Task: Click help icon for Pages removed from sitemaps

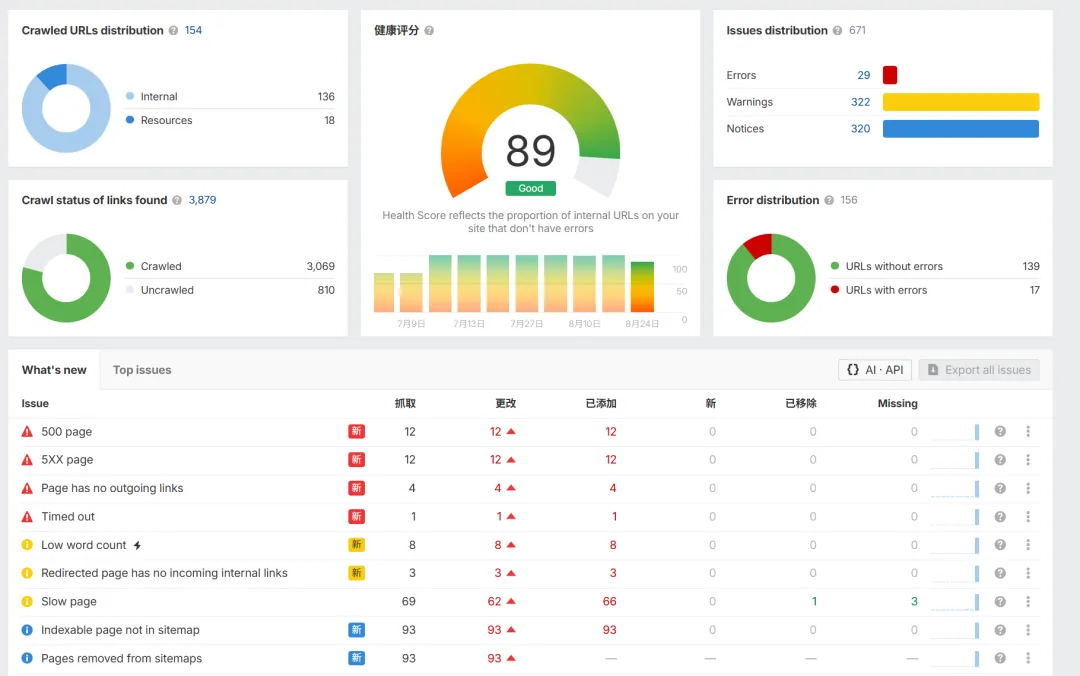Action: (1000, 658)
